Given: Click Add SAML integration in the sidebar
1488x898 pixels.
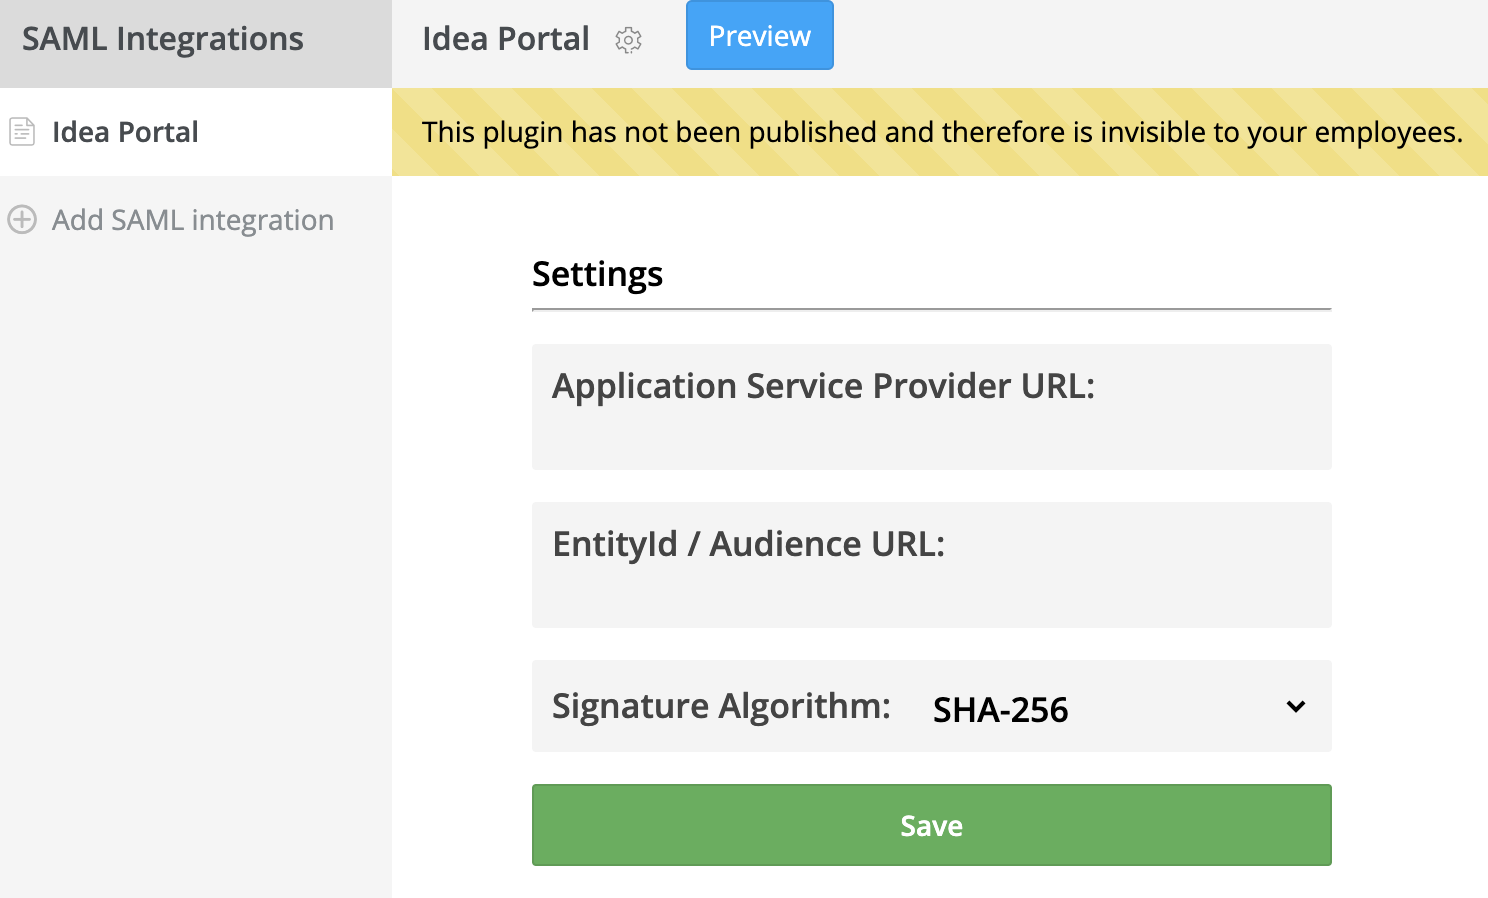Looking at the screenshot, I should (x=193, y=219).
